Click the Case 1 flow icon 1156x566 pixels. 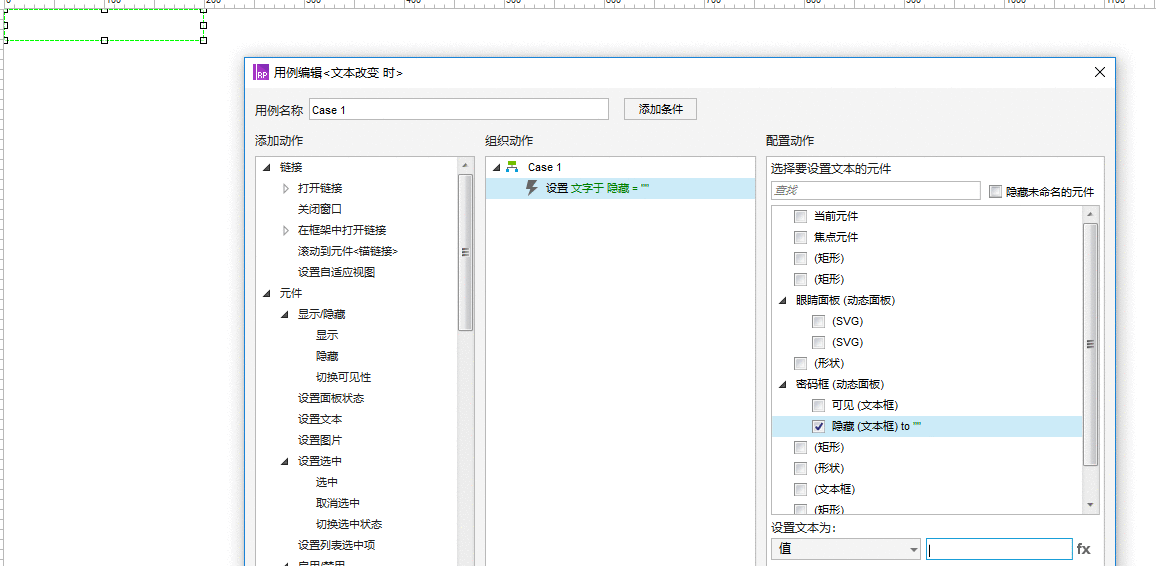(512, 167)
